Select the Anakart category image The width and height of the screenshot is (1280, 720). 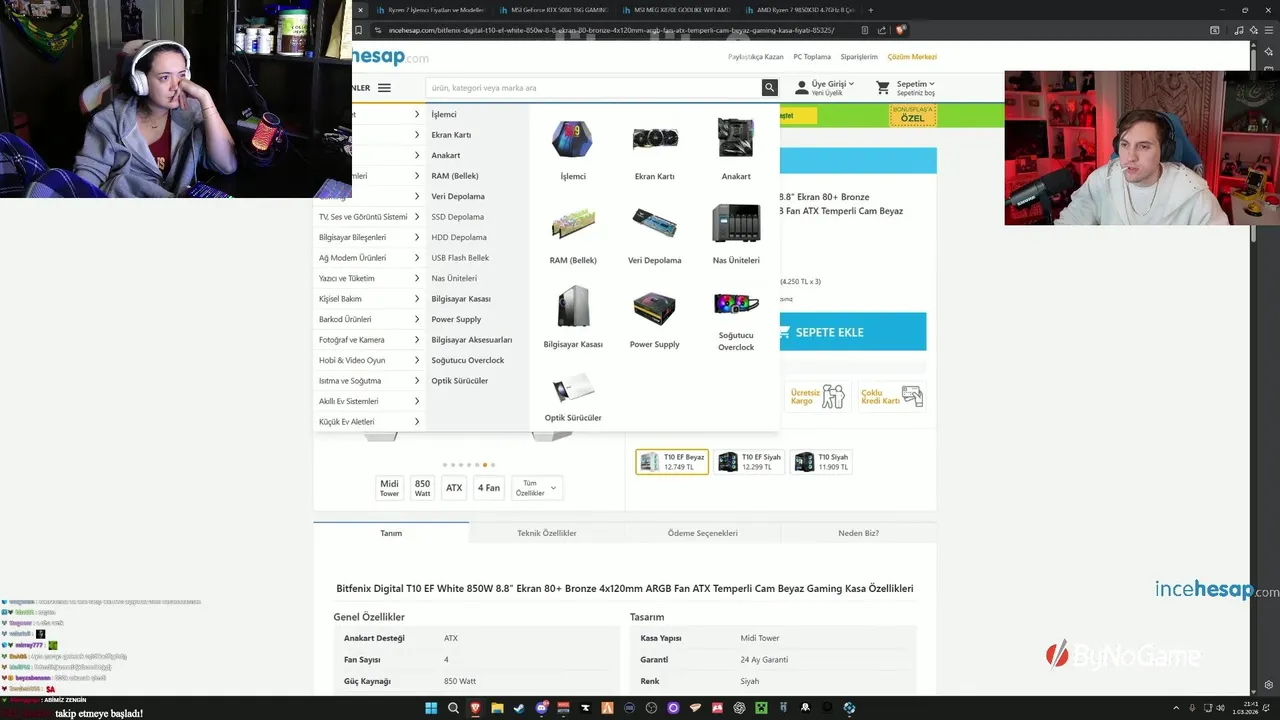pyautogui.click(x=736, y=138)
